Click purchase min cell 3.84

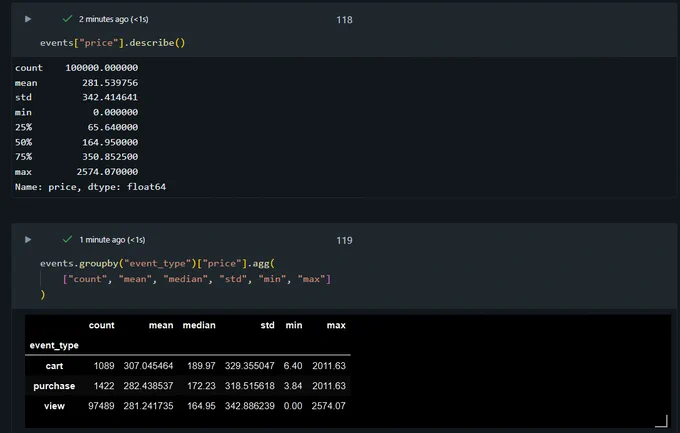coord(293,386)
